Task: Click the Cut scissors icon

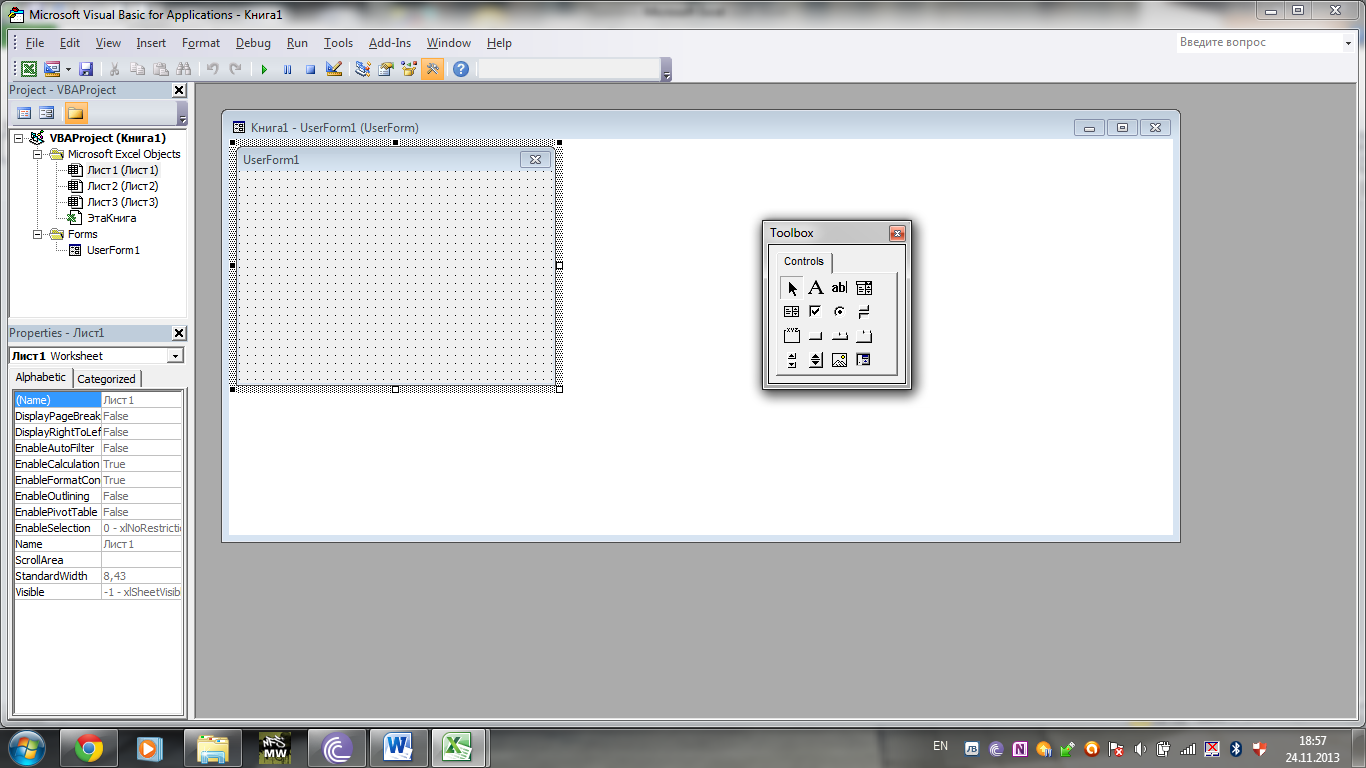Action: pos(115,69)
